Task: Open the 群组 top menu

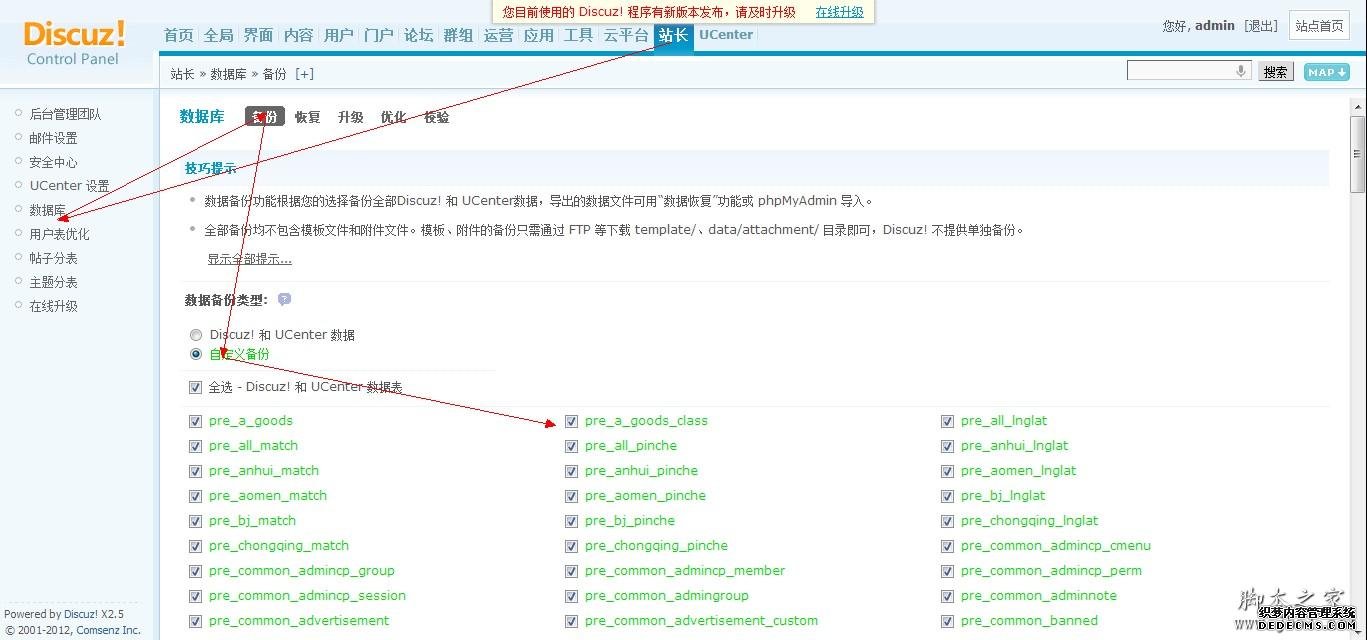Action: click(459, 35)
